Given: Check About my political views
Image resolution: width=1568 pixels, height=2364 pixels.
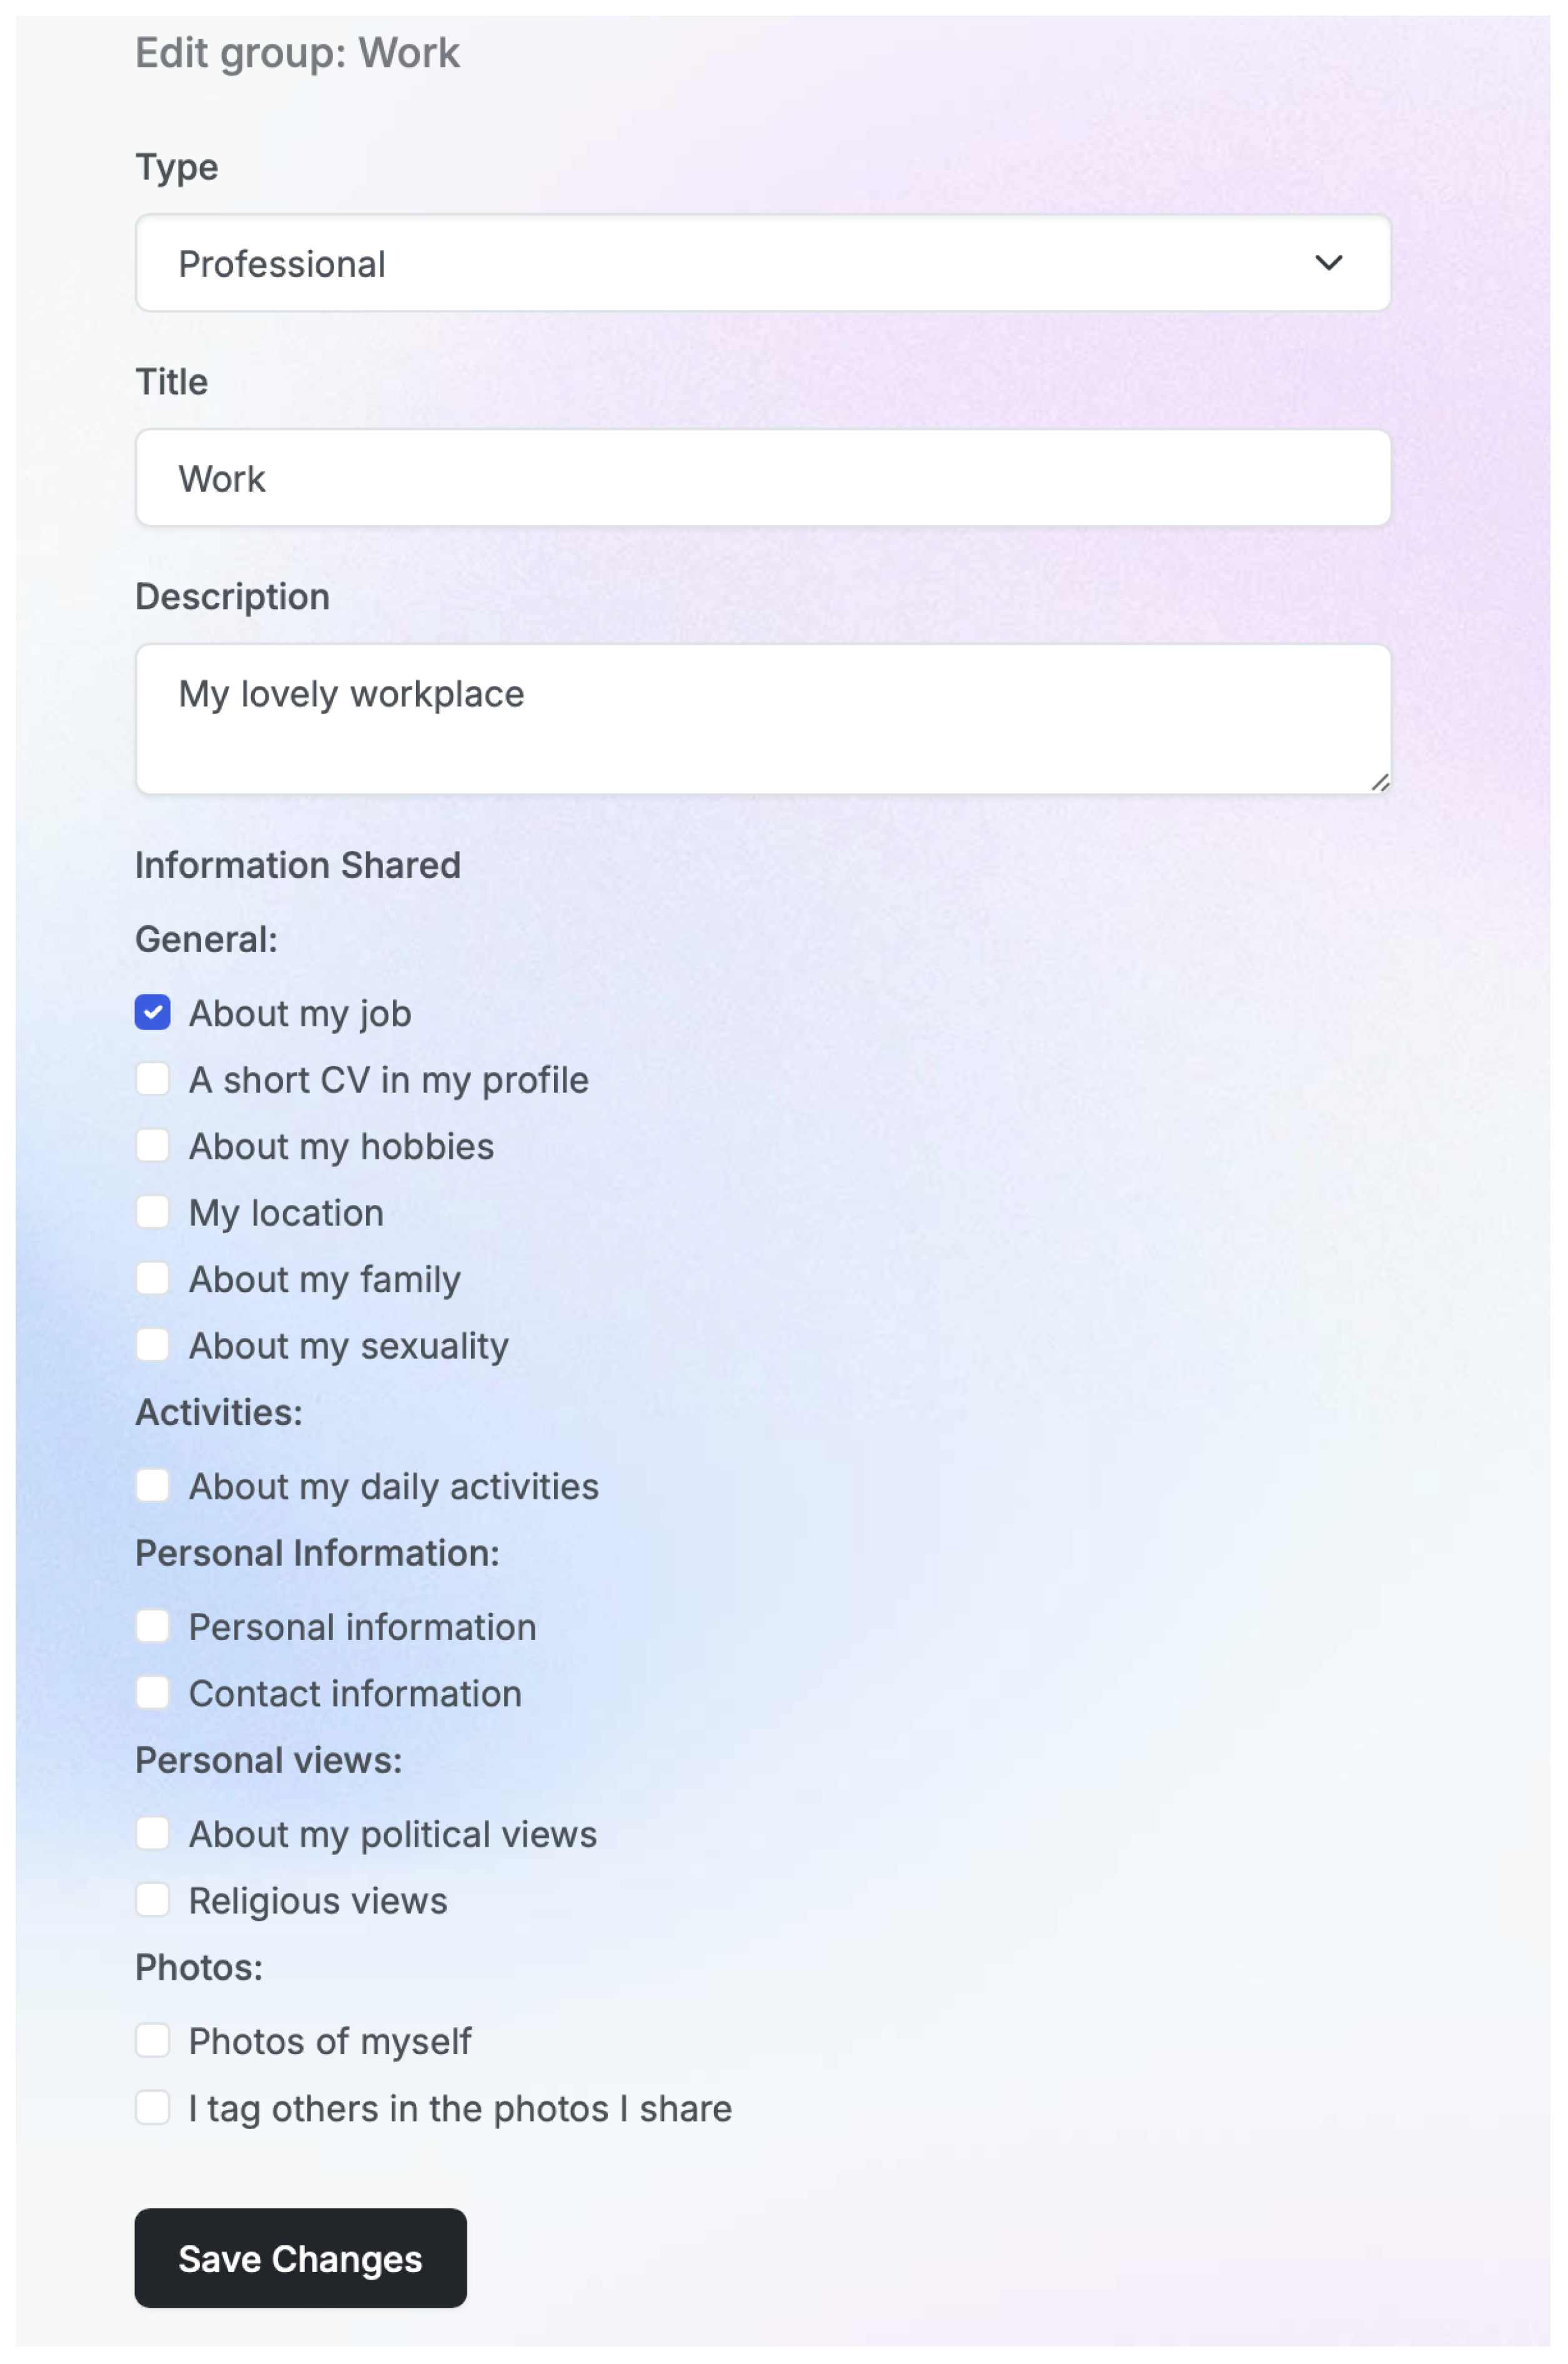Looking at the screenshot, I should [153, 1833].
